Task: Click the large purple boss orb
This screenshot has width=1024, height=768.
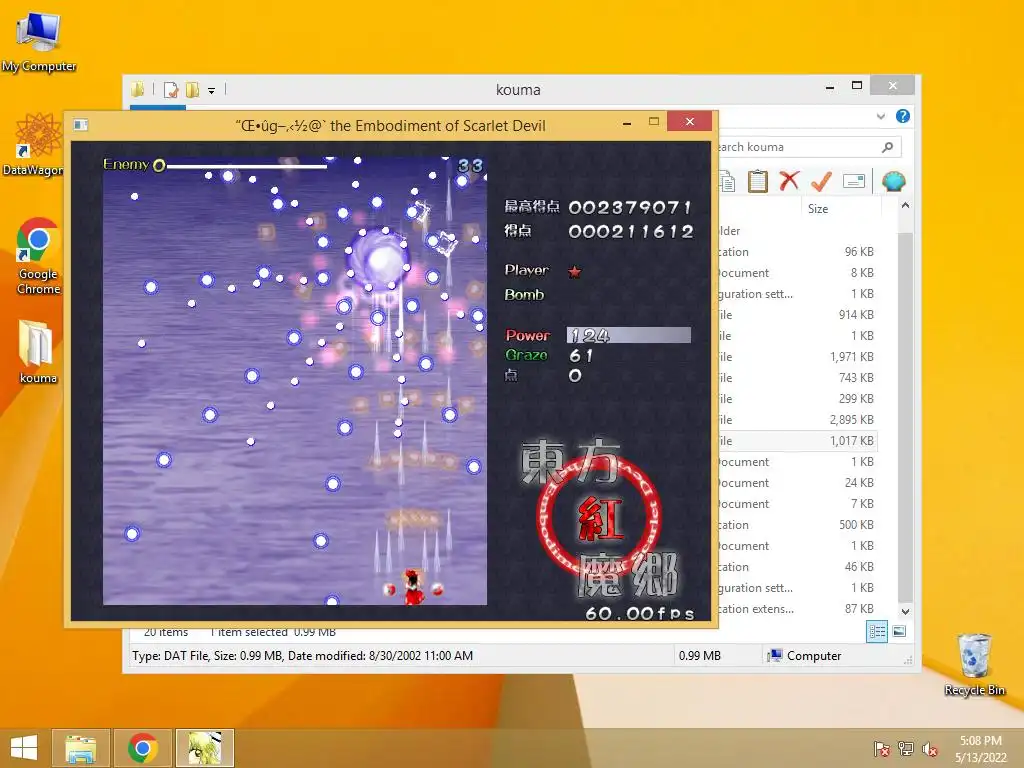Action: click(380, 261)
